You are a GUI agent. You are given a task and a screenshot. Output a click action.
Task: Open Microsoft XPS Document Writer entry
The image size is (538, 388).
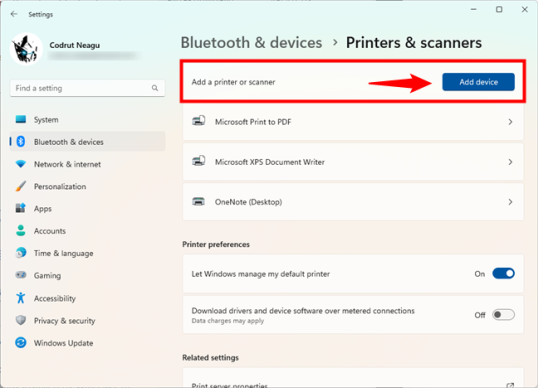pos(353,162)
